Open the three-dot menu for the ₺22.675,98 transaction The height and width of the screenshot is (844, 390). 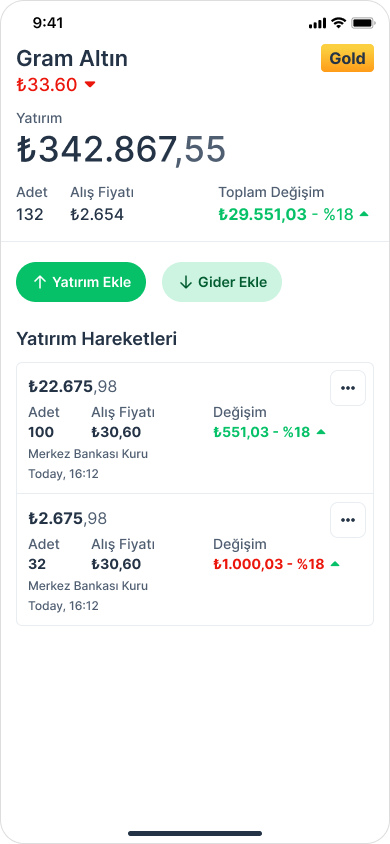click(x=348, y=388)
